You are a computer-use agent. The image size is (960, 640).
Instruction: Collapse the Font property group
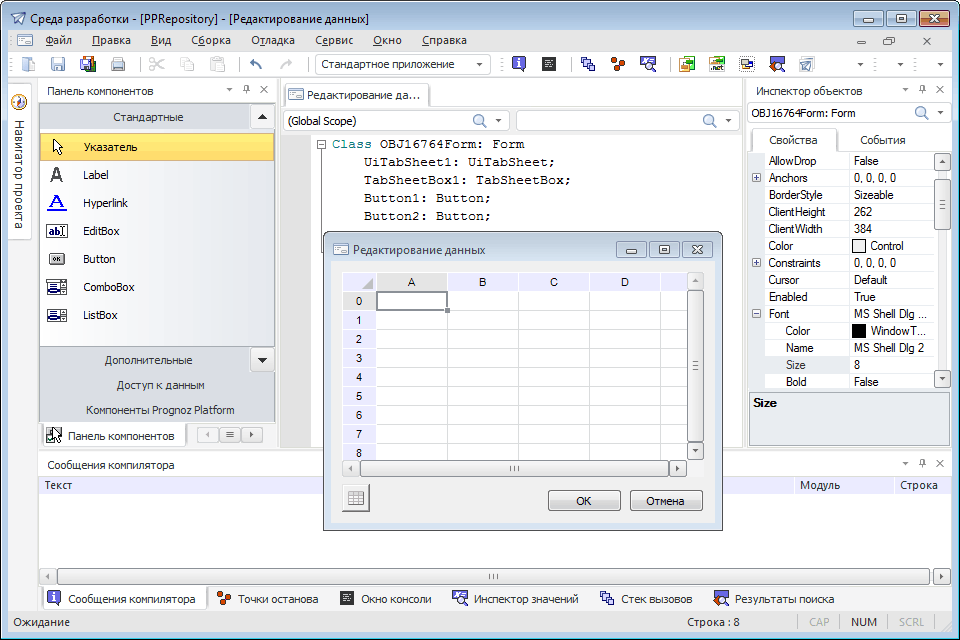[757, 314]
